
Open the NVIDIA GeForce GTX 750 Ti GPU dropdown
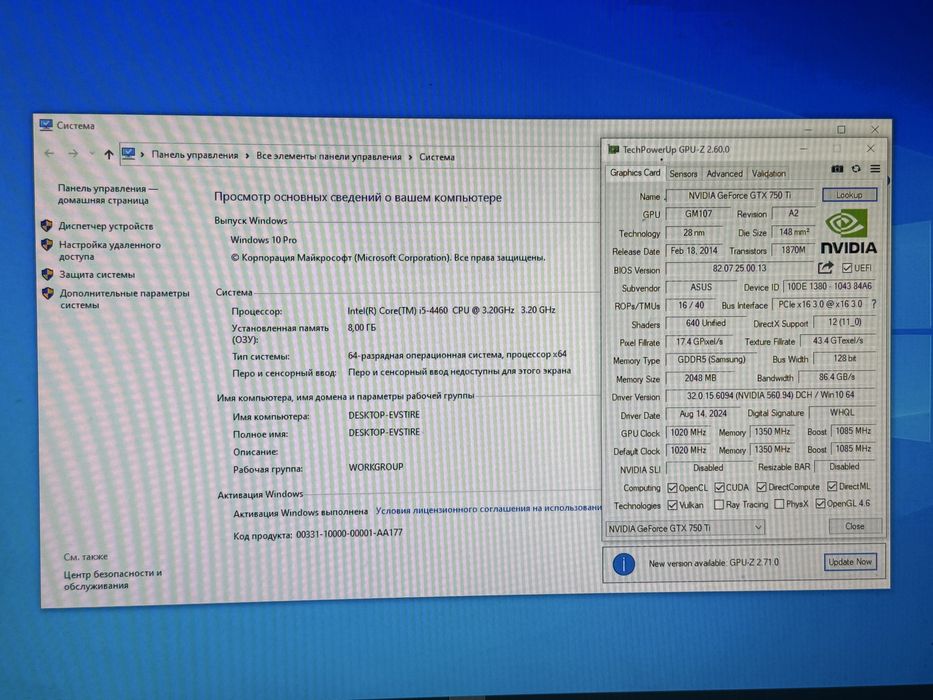(685, 528)
